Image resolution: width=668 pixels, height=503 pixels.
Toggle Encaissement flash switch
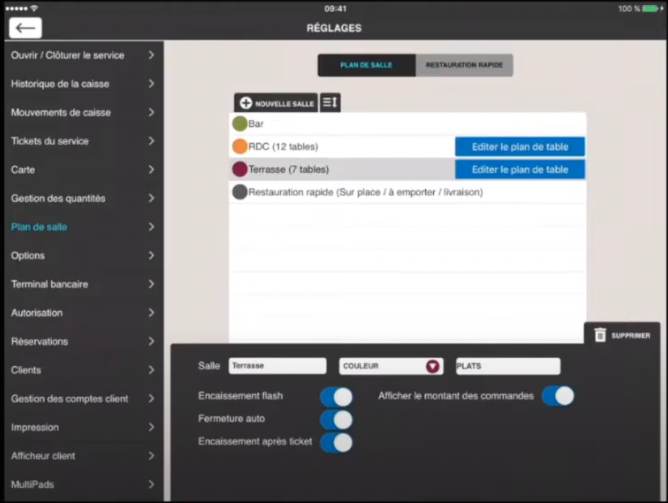click(336, 396)
